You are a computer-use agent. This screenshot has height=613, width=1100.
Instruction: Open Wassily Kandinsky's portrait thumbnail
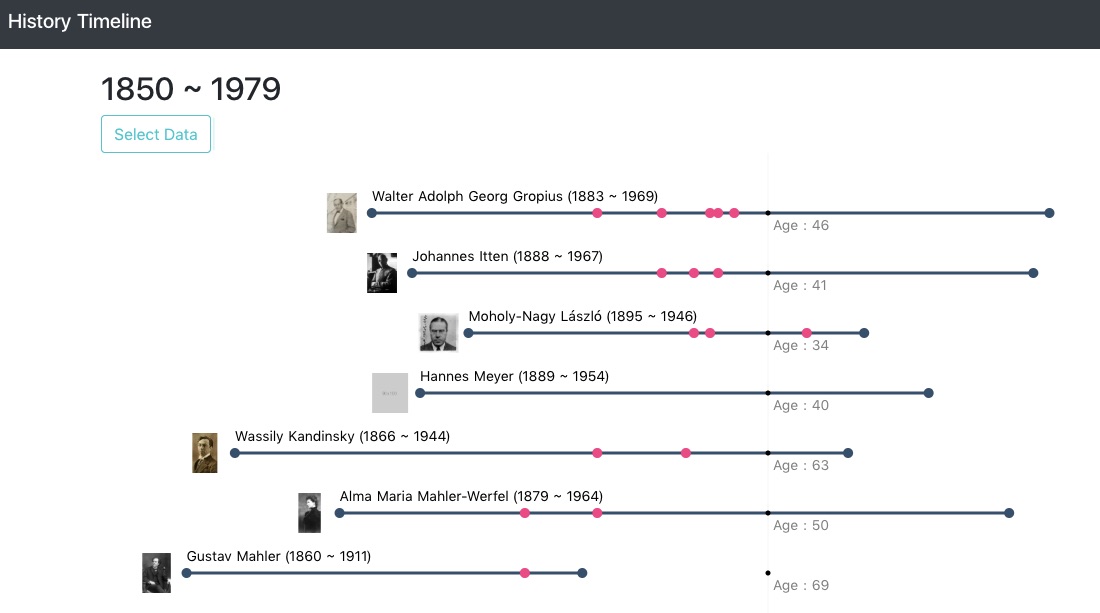click(205, 452)
